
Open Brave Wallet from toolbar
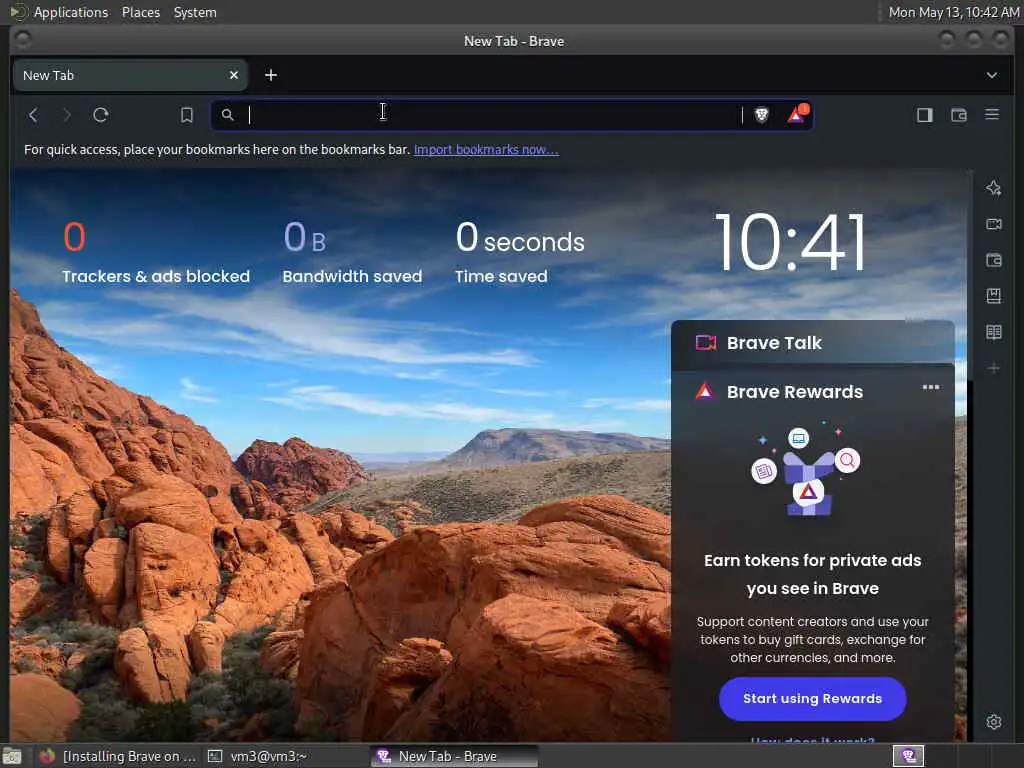(959, 115)
